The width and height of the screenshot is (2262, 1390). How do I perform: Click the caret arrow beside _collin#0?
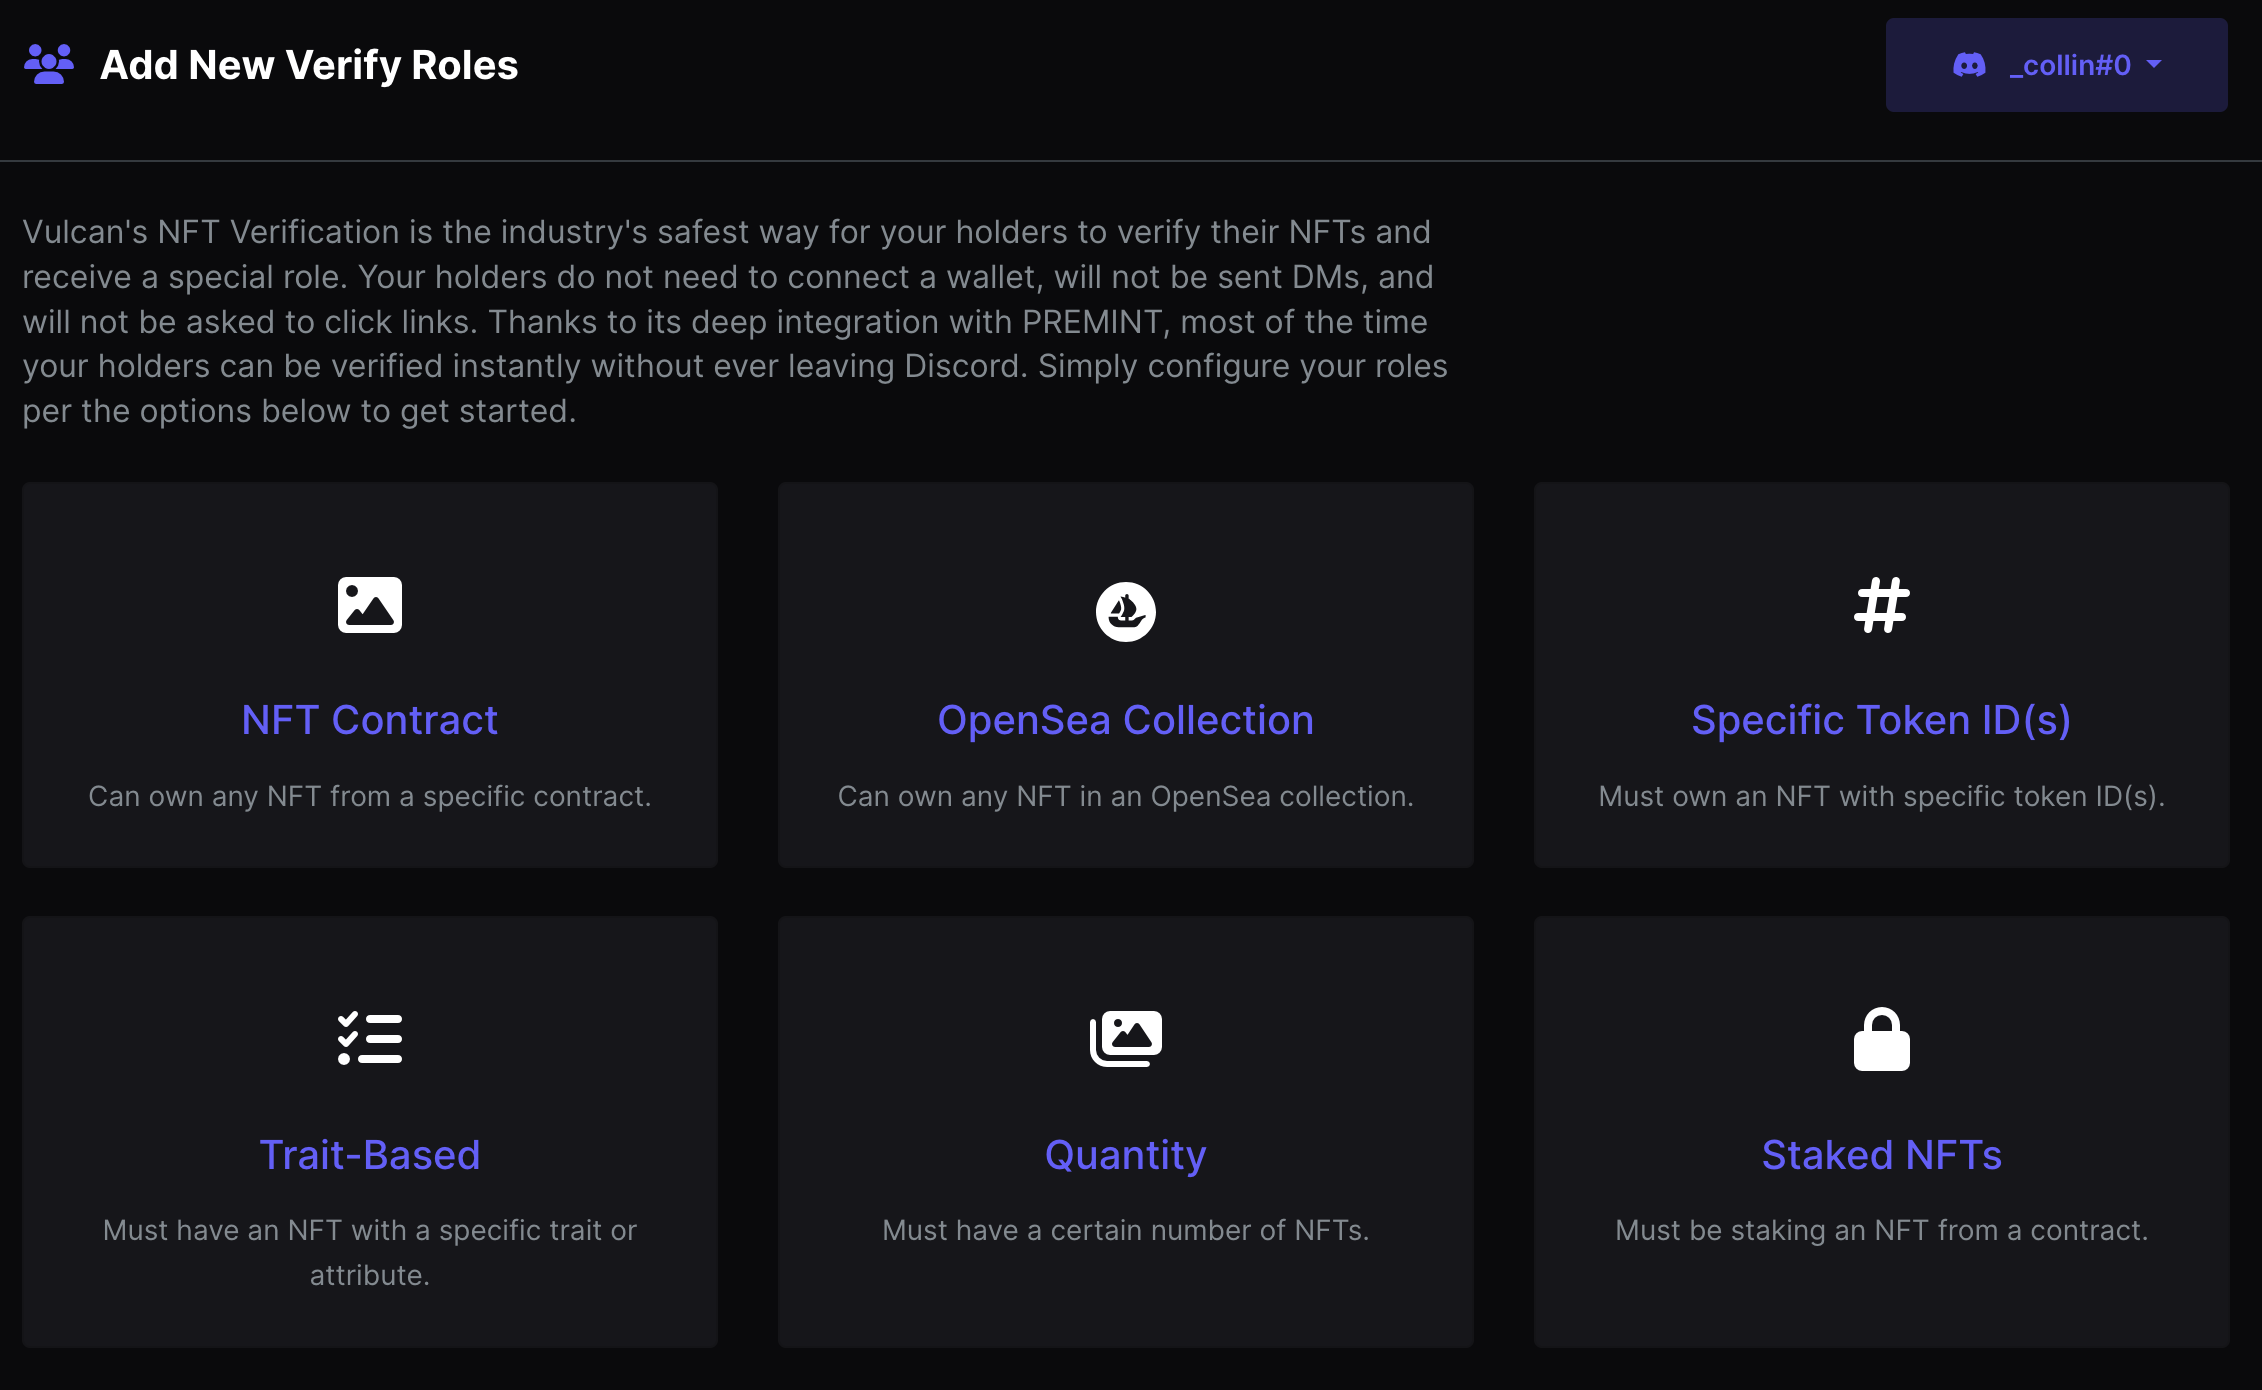(x=2154, y=65)
